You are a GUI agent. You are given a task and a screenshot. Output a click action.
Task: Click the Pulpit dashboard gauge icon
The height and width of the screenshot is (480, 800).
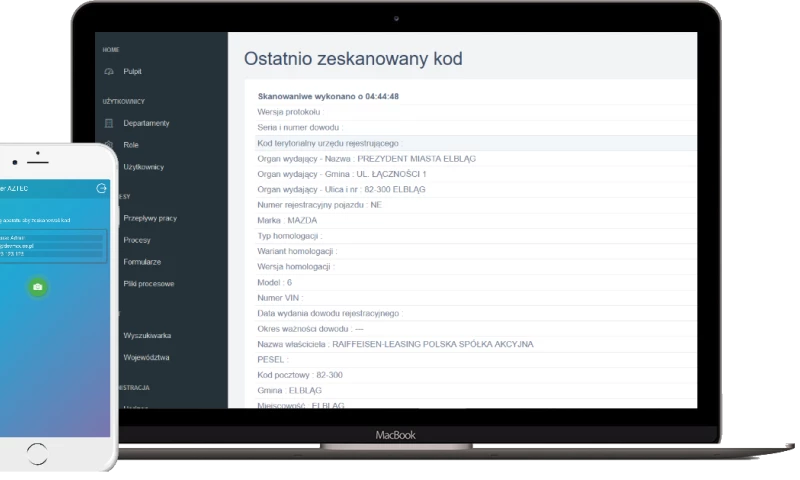tap(109, 71)
